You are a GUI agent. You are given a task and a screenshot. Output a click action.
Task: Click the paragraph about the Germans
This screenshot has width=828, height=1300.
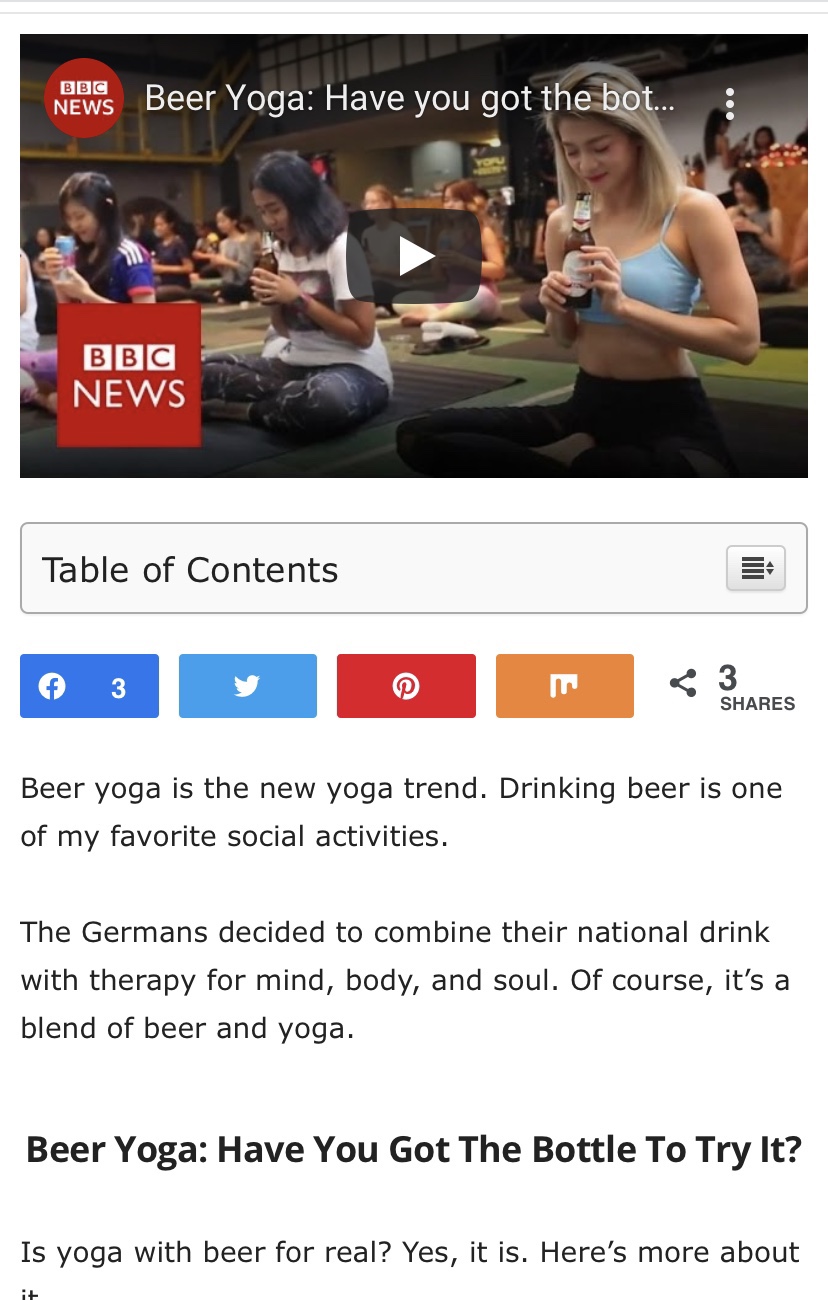[x=405, y=980]
